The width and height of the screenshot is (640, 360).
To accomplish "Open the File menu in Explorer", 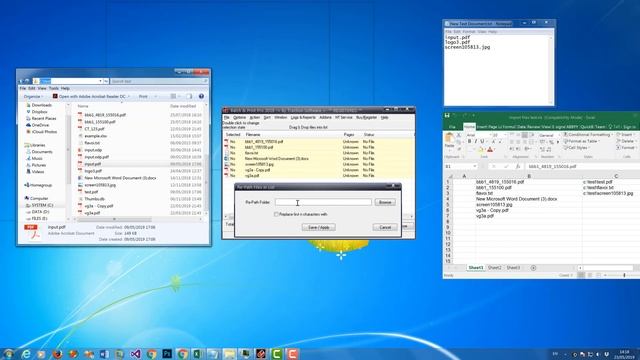I will pyautogui.click(x=22, y=88).
